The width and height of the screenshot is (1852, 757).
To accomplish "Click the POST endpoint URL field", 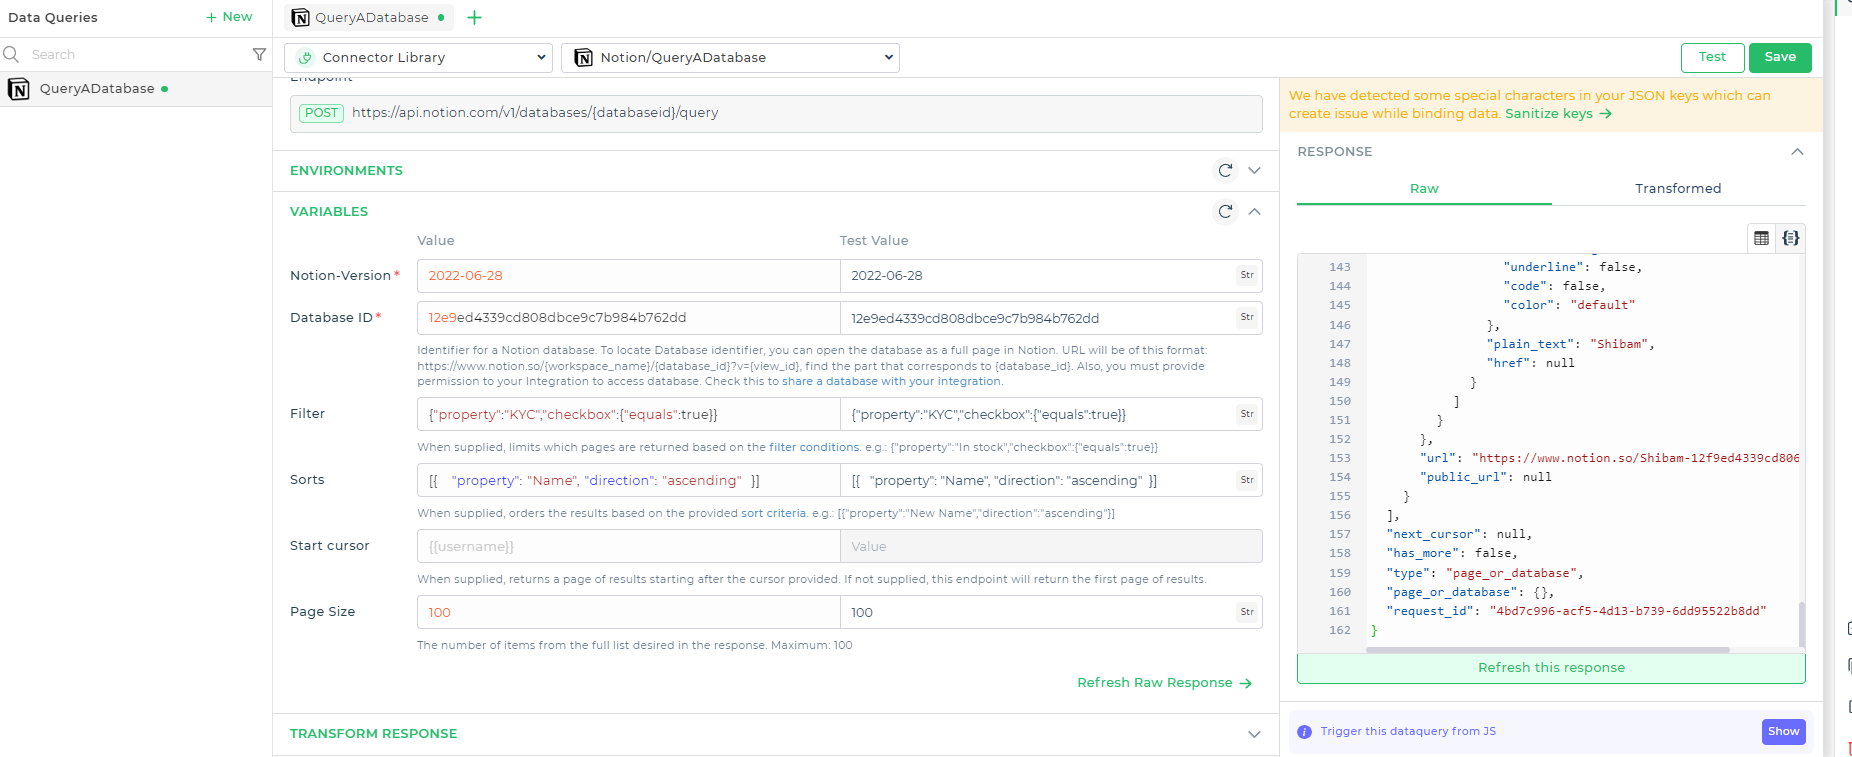I will (x=776, y=113).
